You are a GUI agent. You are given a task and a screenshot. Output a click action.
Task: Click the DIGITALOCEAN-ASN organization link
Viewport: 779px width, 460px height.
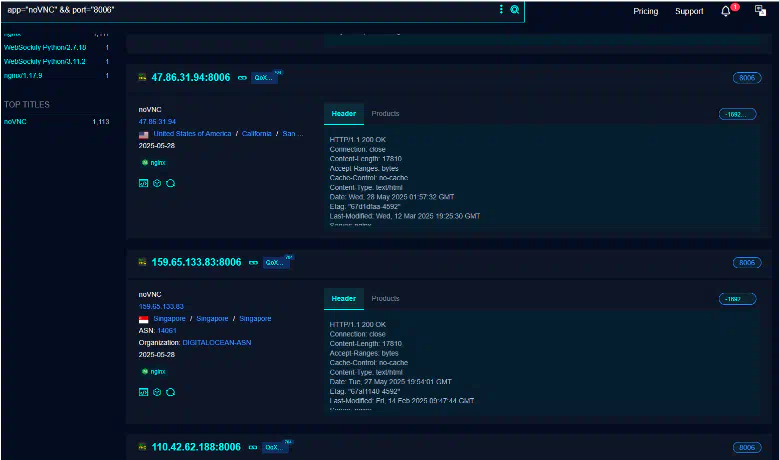pyautogui.click(x=217, y=342)
